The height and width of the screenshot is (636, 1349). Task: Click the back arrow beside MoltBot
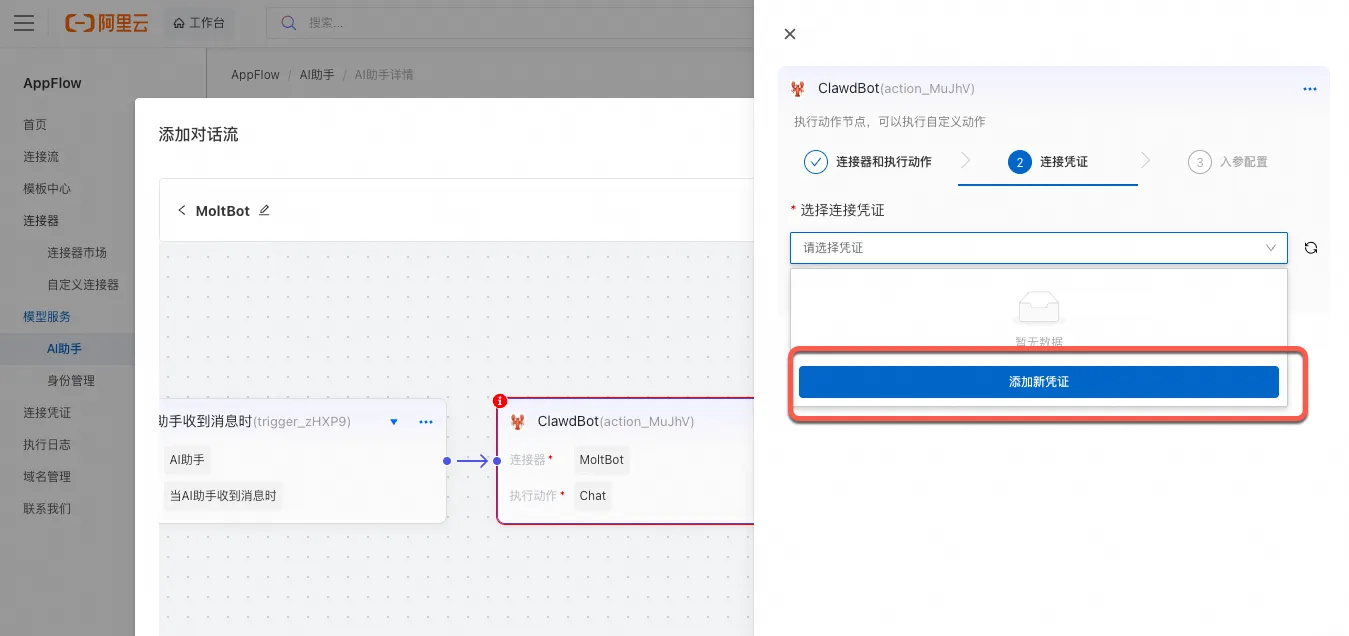(x=182, y=210)
